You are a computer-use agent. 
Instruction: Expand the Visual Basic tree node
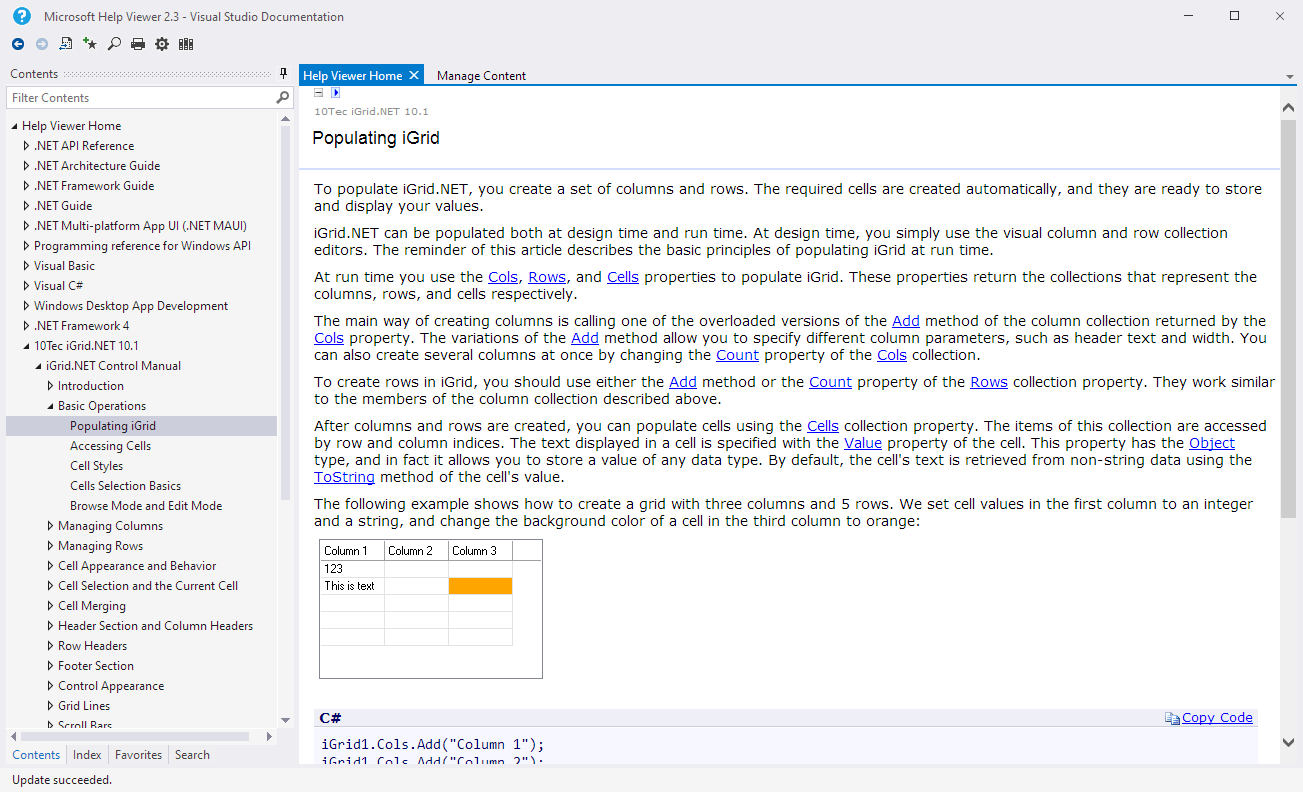[27, 266]
